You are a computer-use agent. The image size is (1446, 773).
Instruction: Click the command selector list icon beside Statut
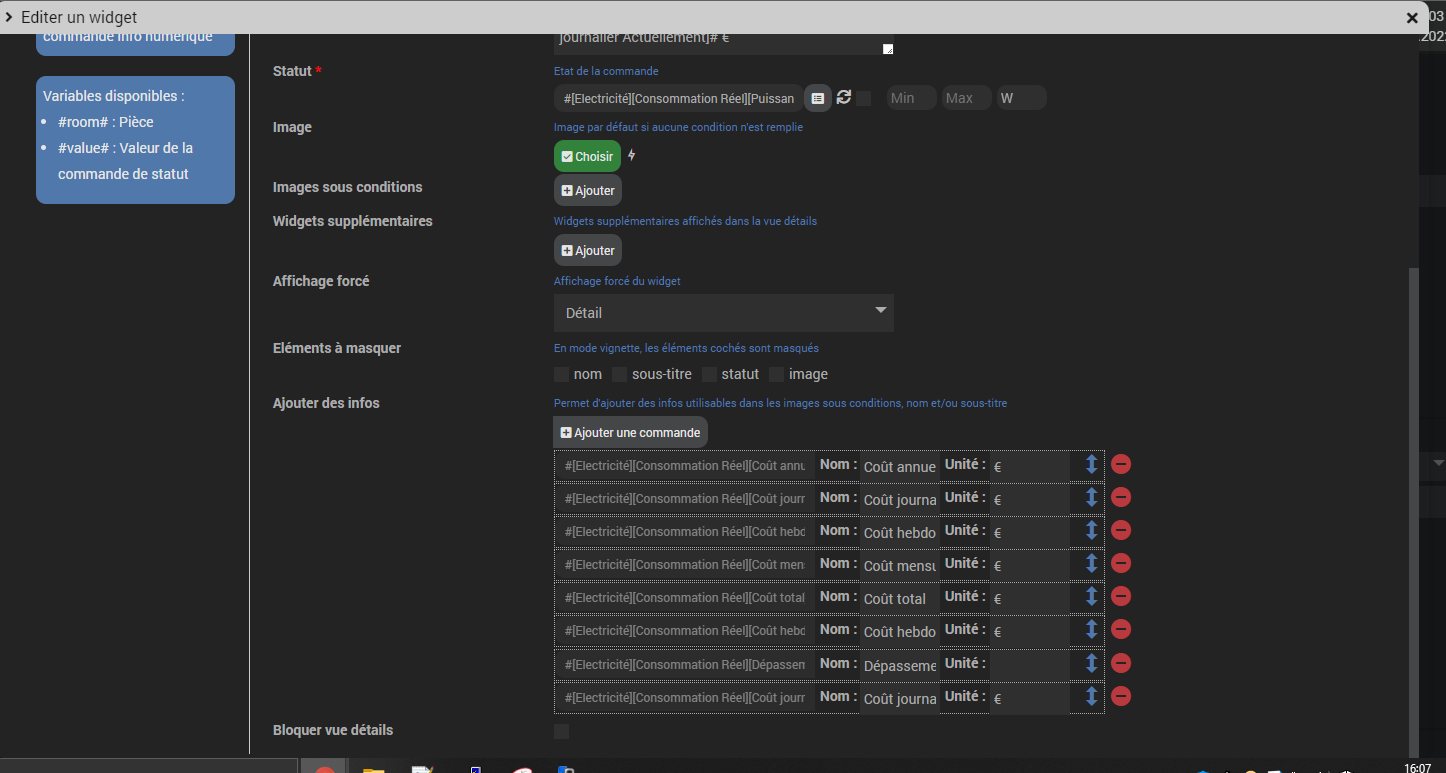[x=818, y=98]
